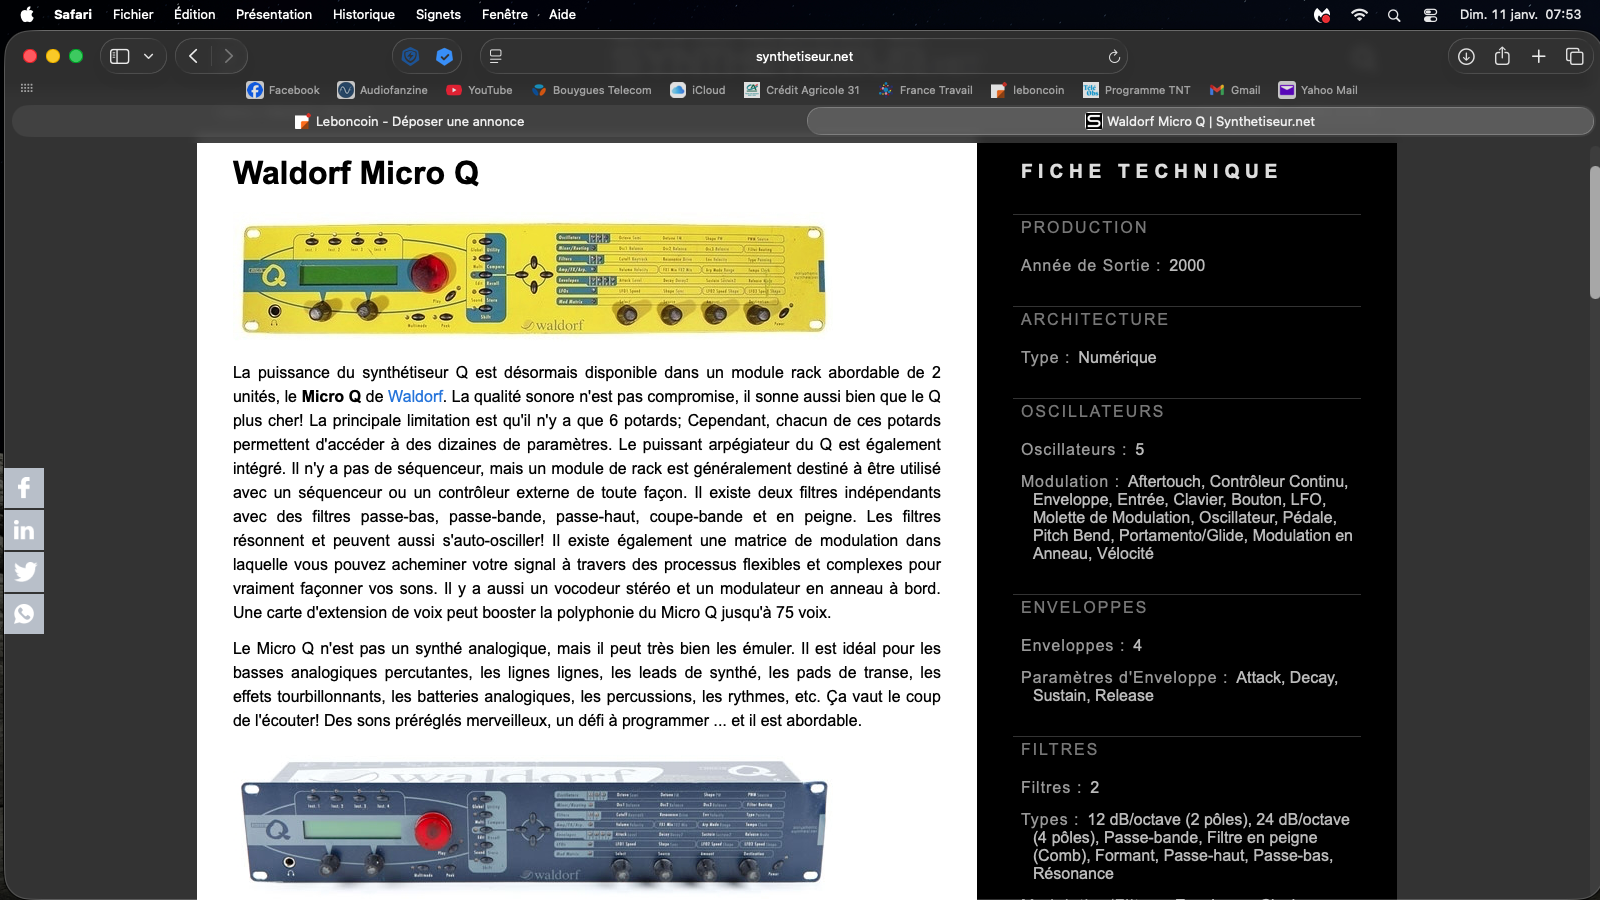Click the Type value Numérique
The width and height of the screenshot is (1600, 900).
pyautogui.click(x=1117, y=357)
